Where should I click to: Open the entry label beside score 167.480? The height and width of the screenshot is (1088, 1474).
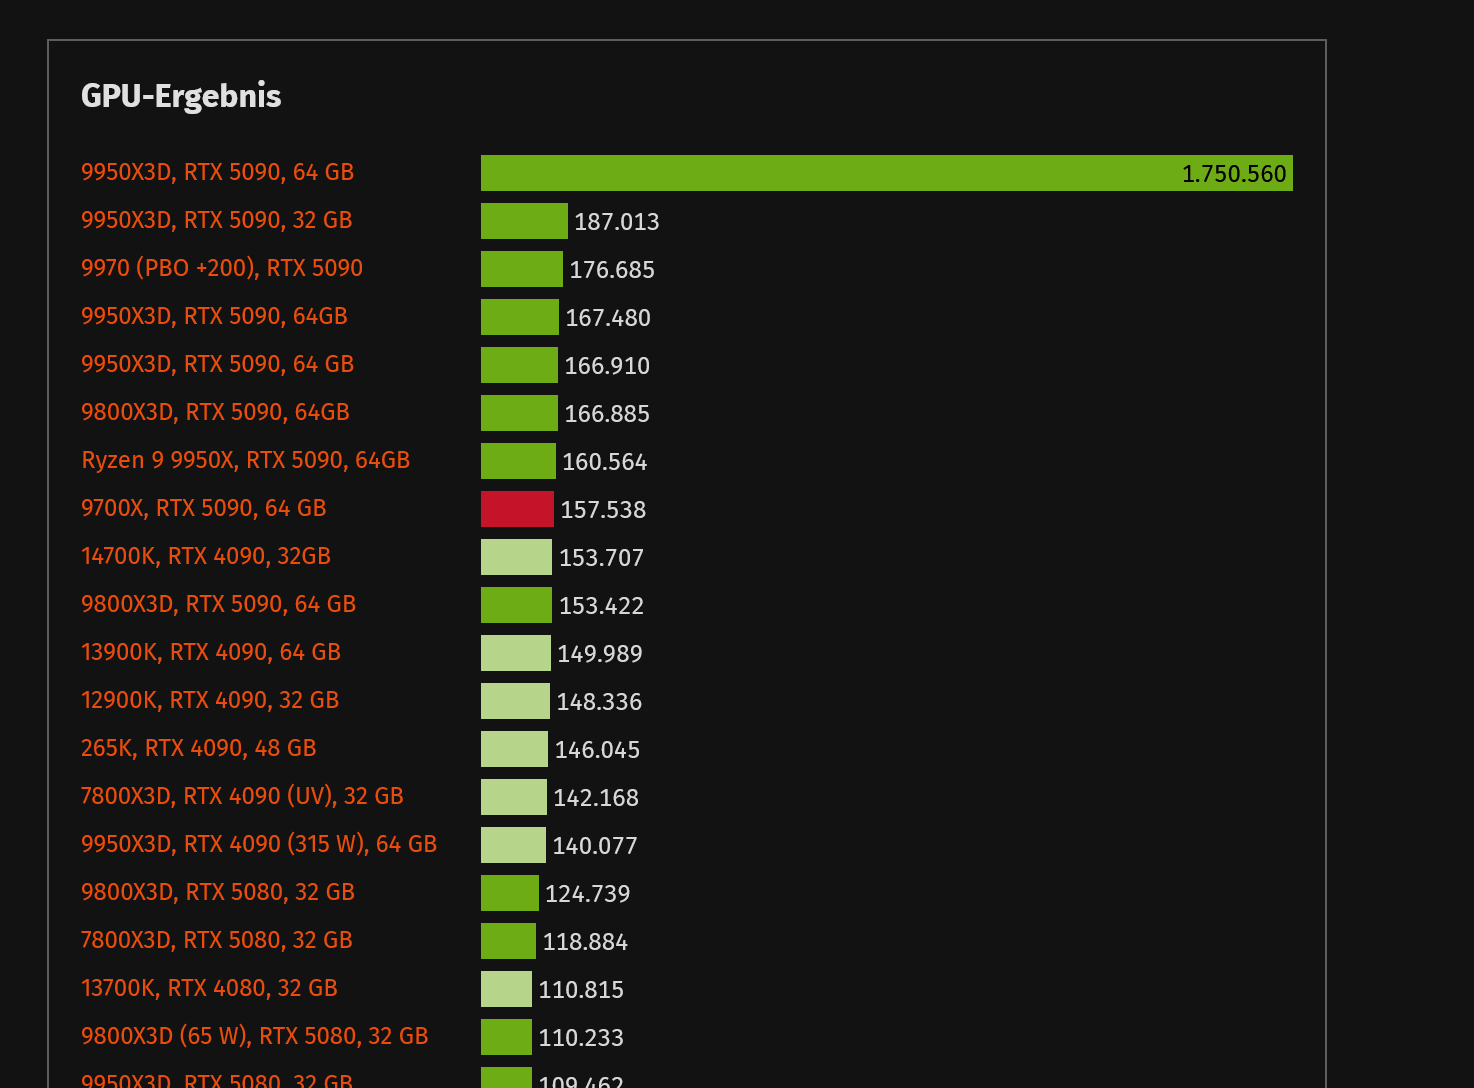214,316
